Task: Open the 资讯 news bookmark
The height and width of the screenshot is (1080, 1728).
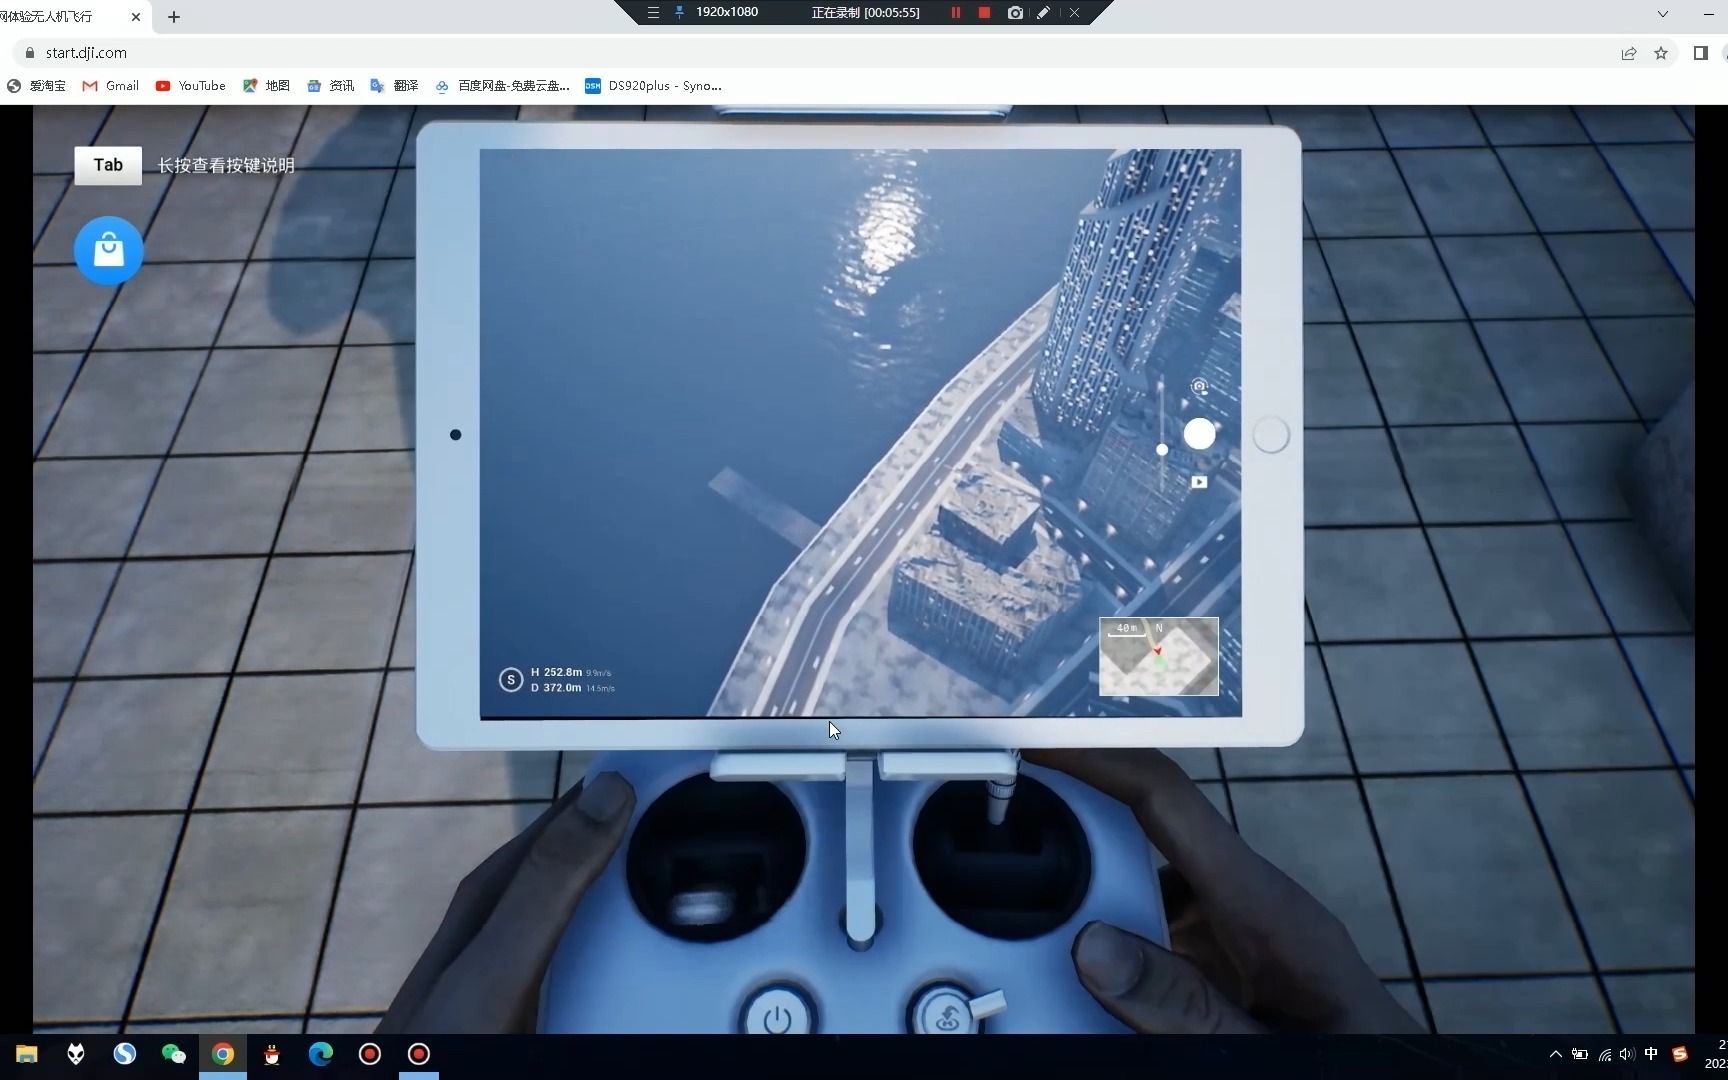Action: coord(331,86)
